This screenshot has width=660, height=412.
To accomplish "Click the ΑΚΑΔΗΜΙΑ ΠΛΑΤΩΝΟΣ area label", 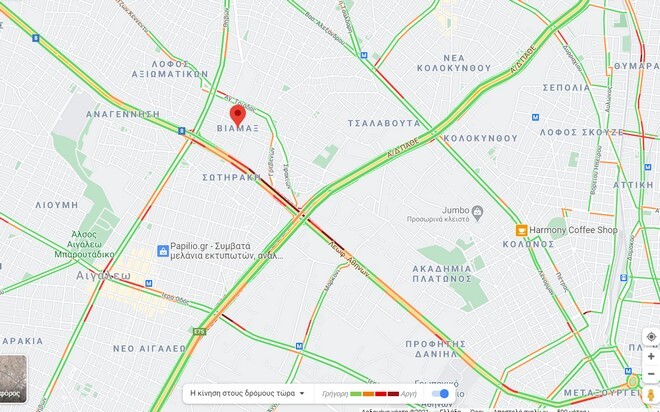I will pyautogui.click(x=442, y=274).
